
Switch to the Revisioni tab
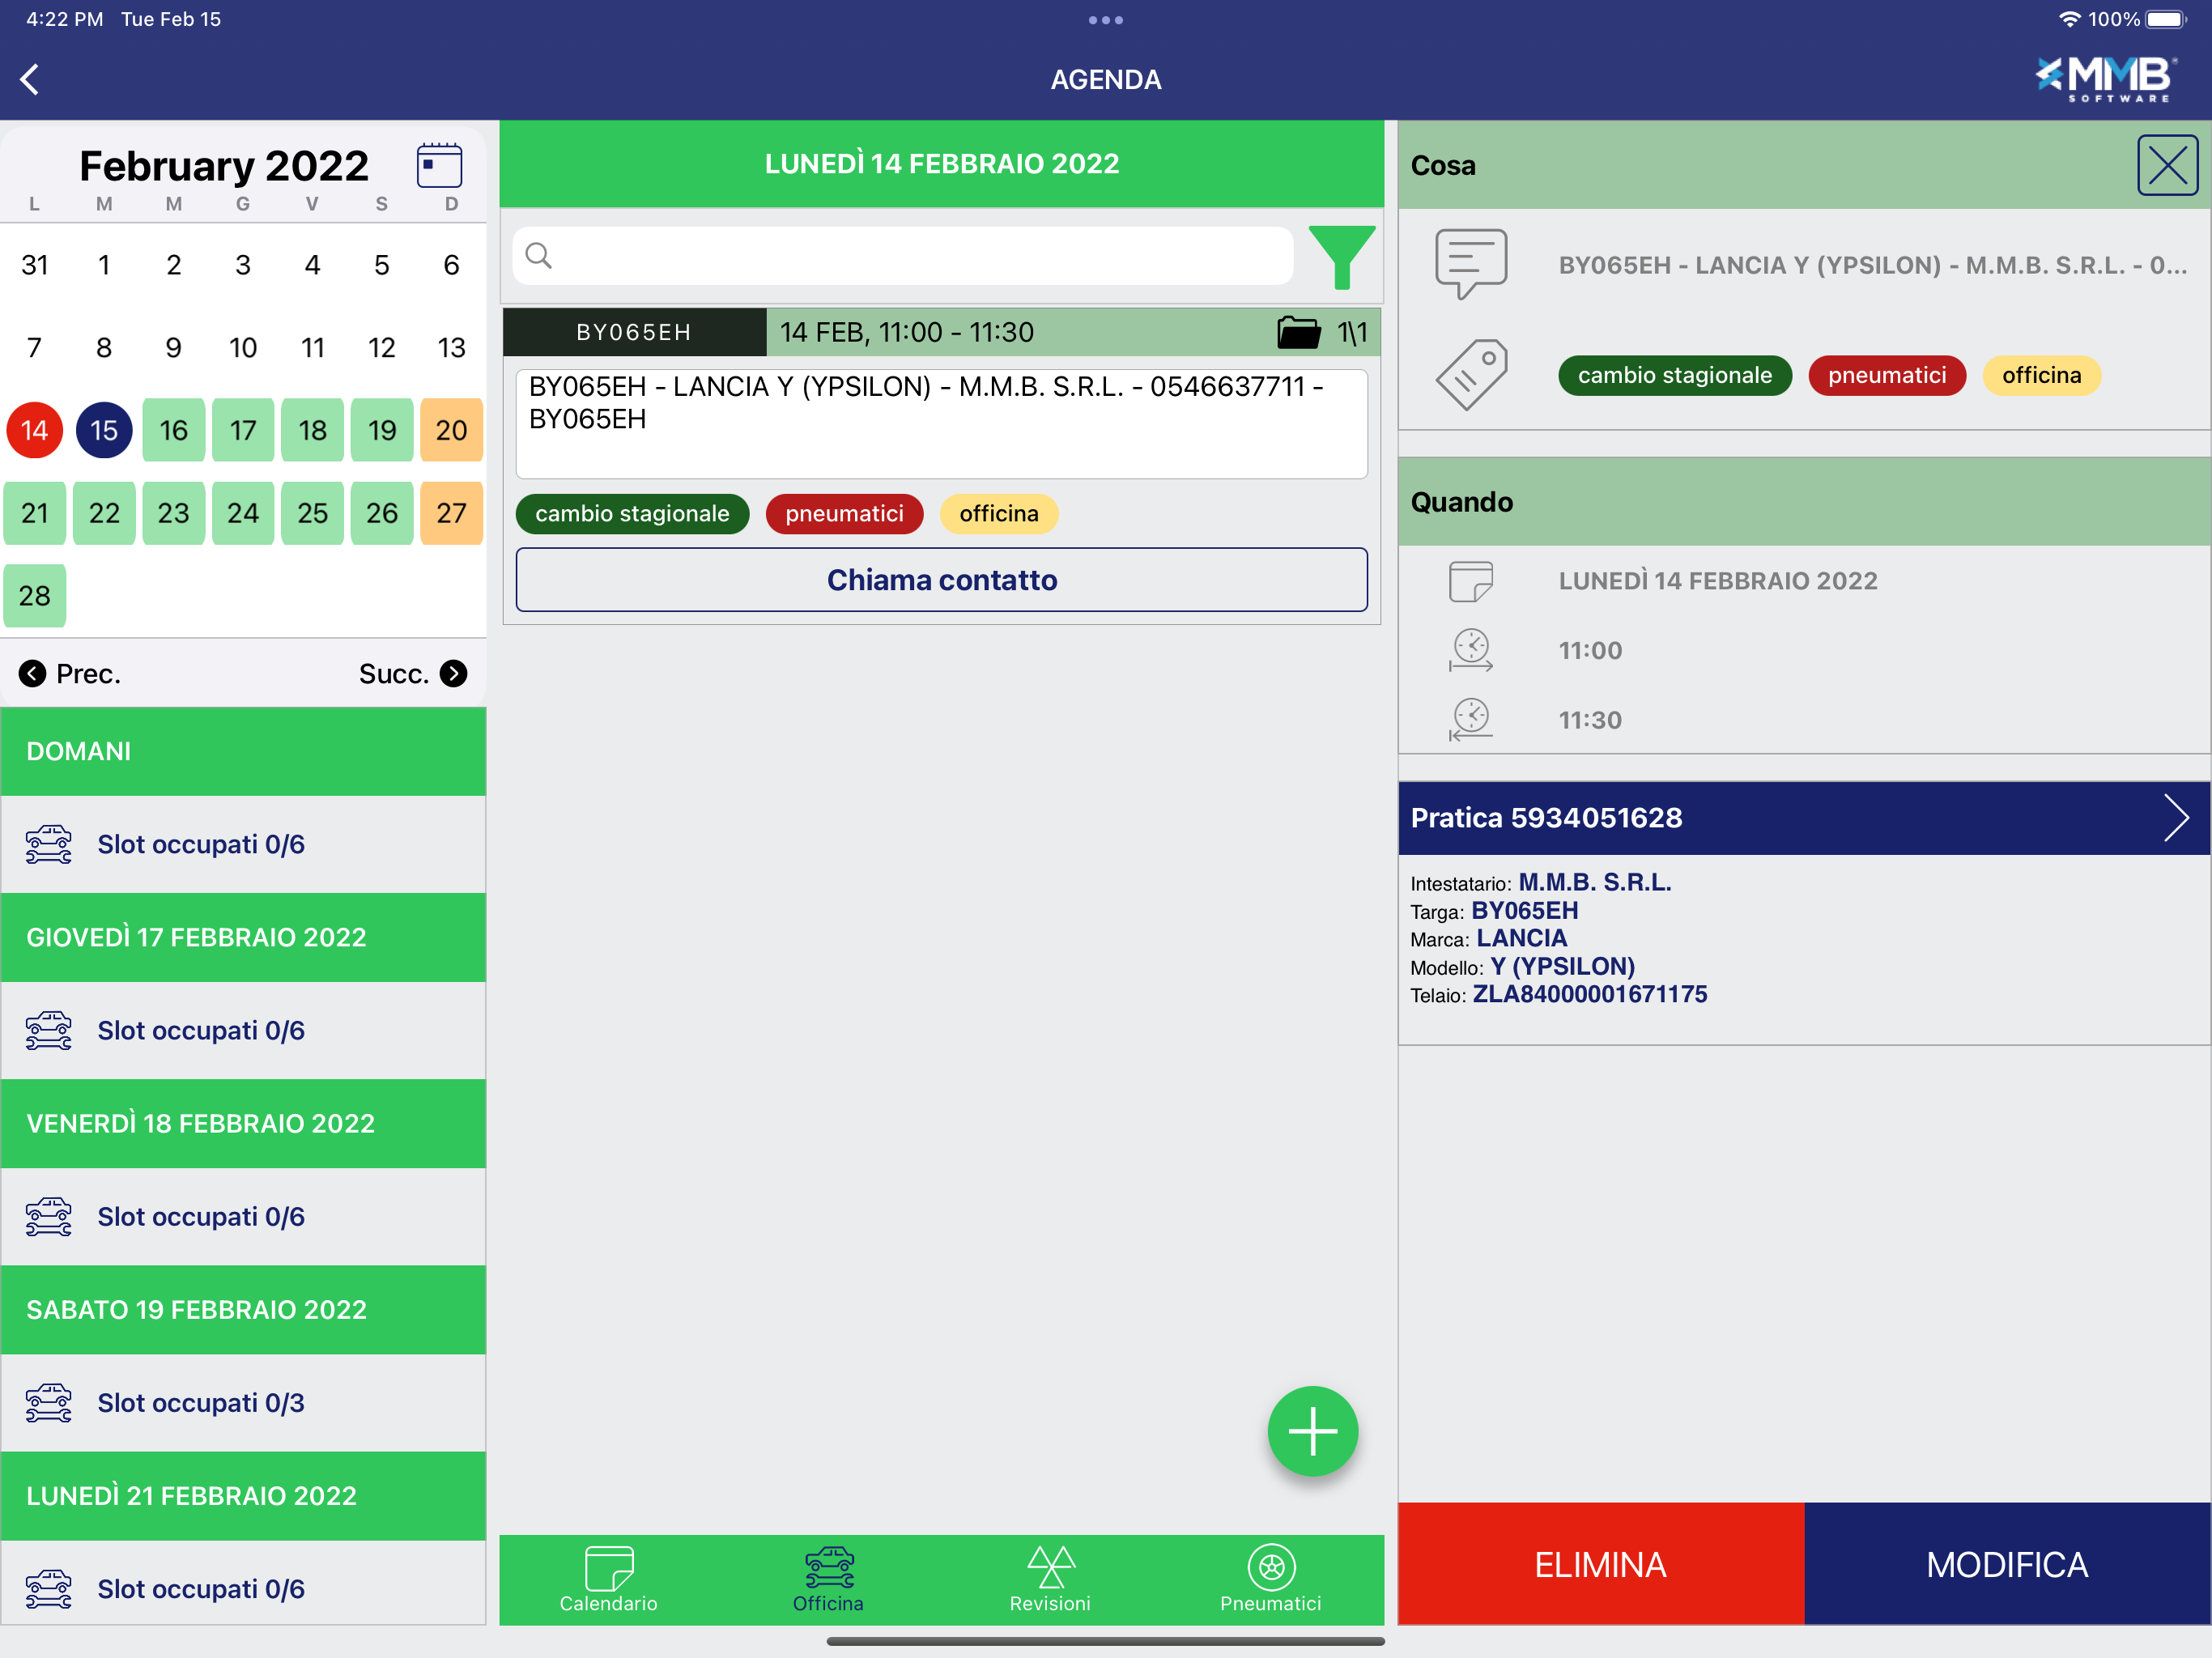tap(1050, 1579)
